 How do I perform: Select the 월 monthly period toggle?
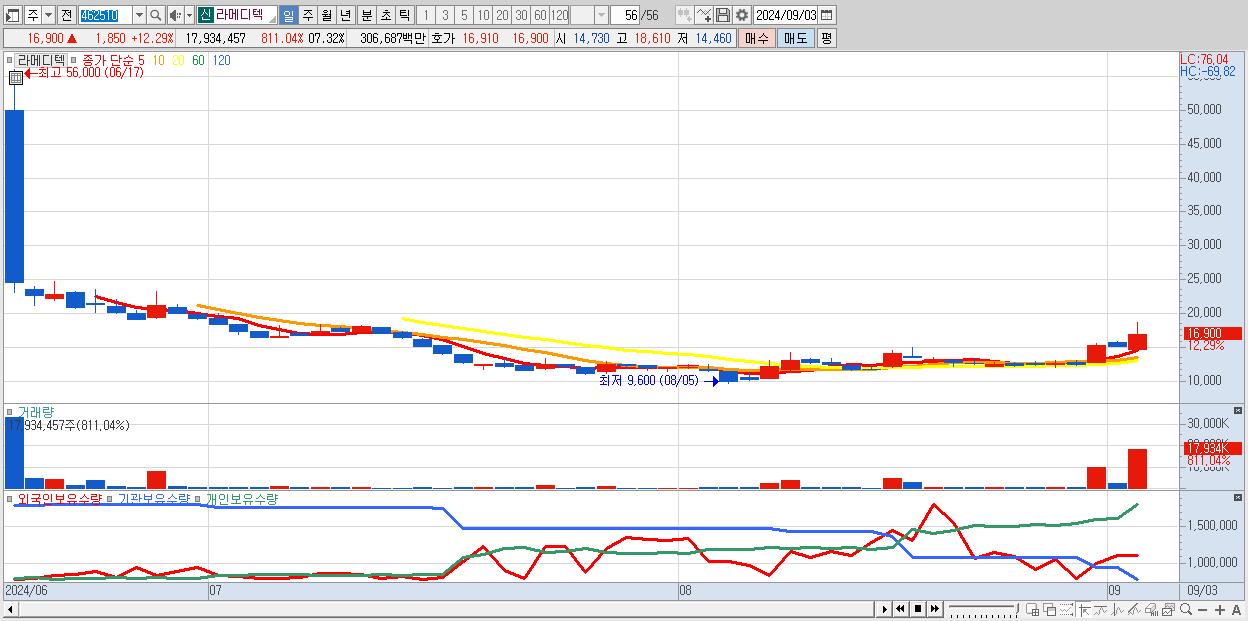coord(326,15)
